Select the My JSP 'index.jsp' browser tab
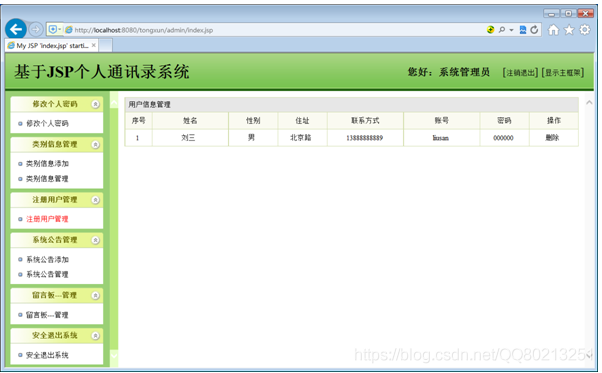The image size is (602, 373). tap(52, 46)
